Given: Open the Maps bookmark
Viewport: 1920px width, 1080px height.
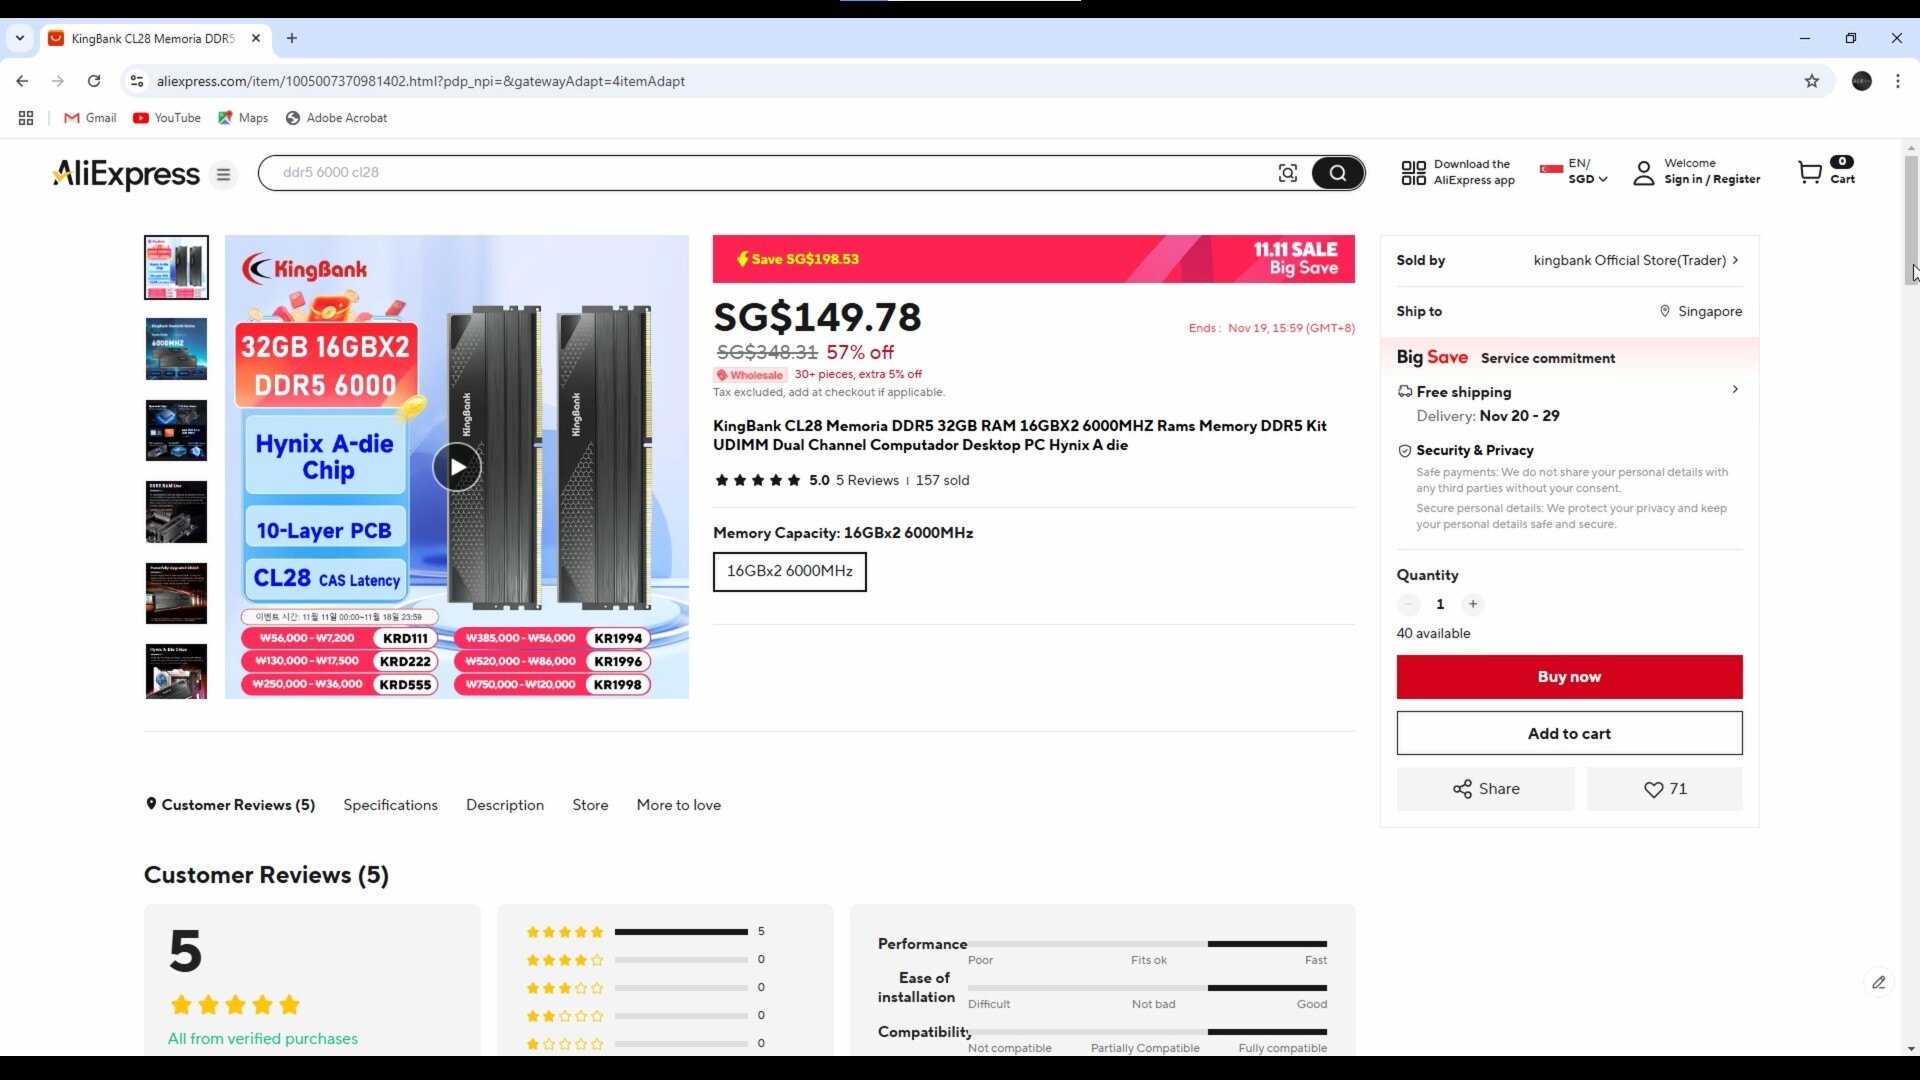Looking at the screenshot, I should tap(243, 118).
